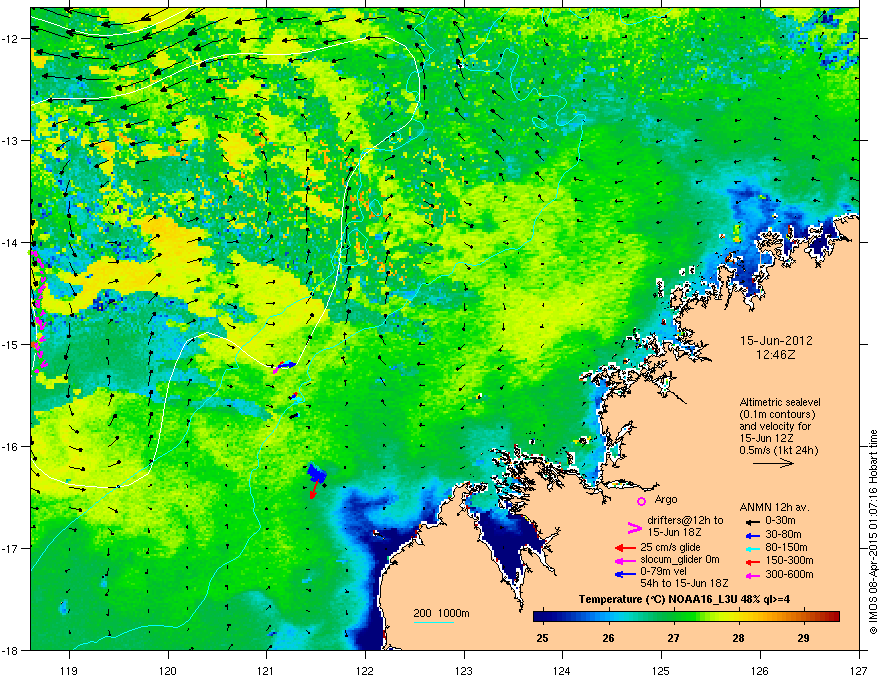The image size is (880, 680).
Task: Click the '150-300m' depth label
Action: (789, 560)
